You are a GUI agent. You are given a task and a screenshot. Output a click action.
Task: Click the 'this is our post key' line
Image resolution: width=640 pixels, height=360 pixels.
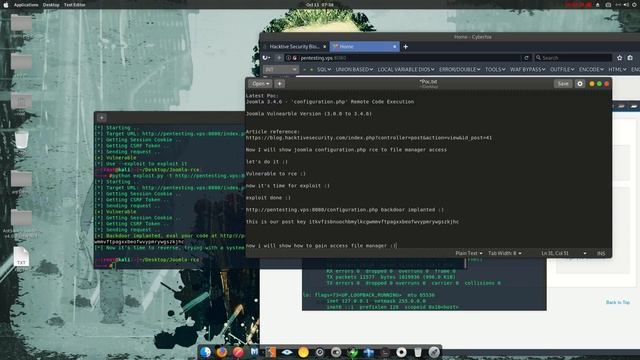[x=352, y=222]
